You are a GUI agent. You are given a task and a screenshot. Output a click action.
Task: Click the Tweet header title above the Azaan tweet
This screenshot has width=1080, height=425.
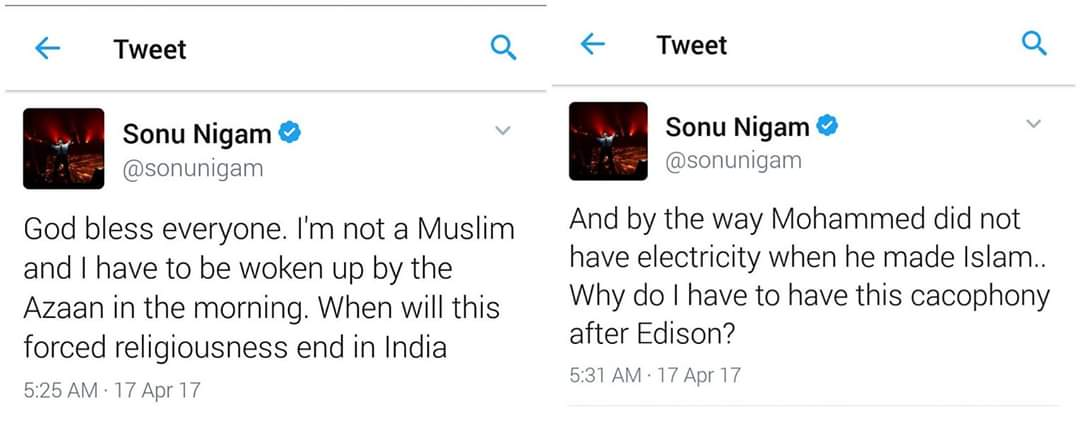tap(150, 49)
